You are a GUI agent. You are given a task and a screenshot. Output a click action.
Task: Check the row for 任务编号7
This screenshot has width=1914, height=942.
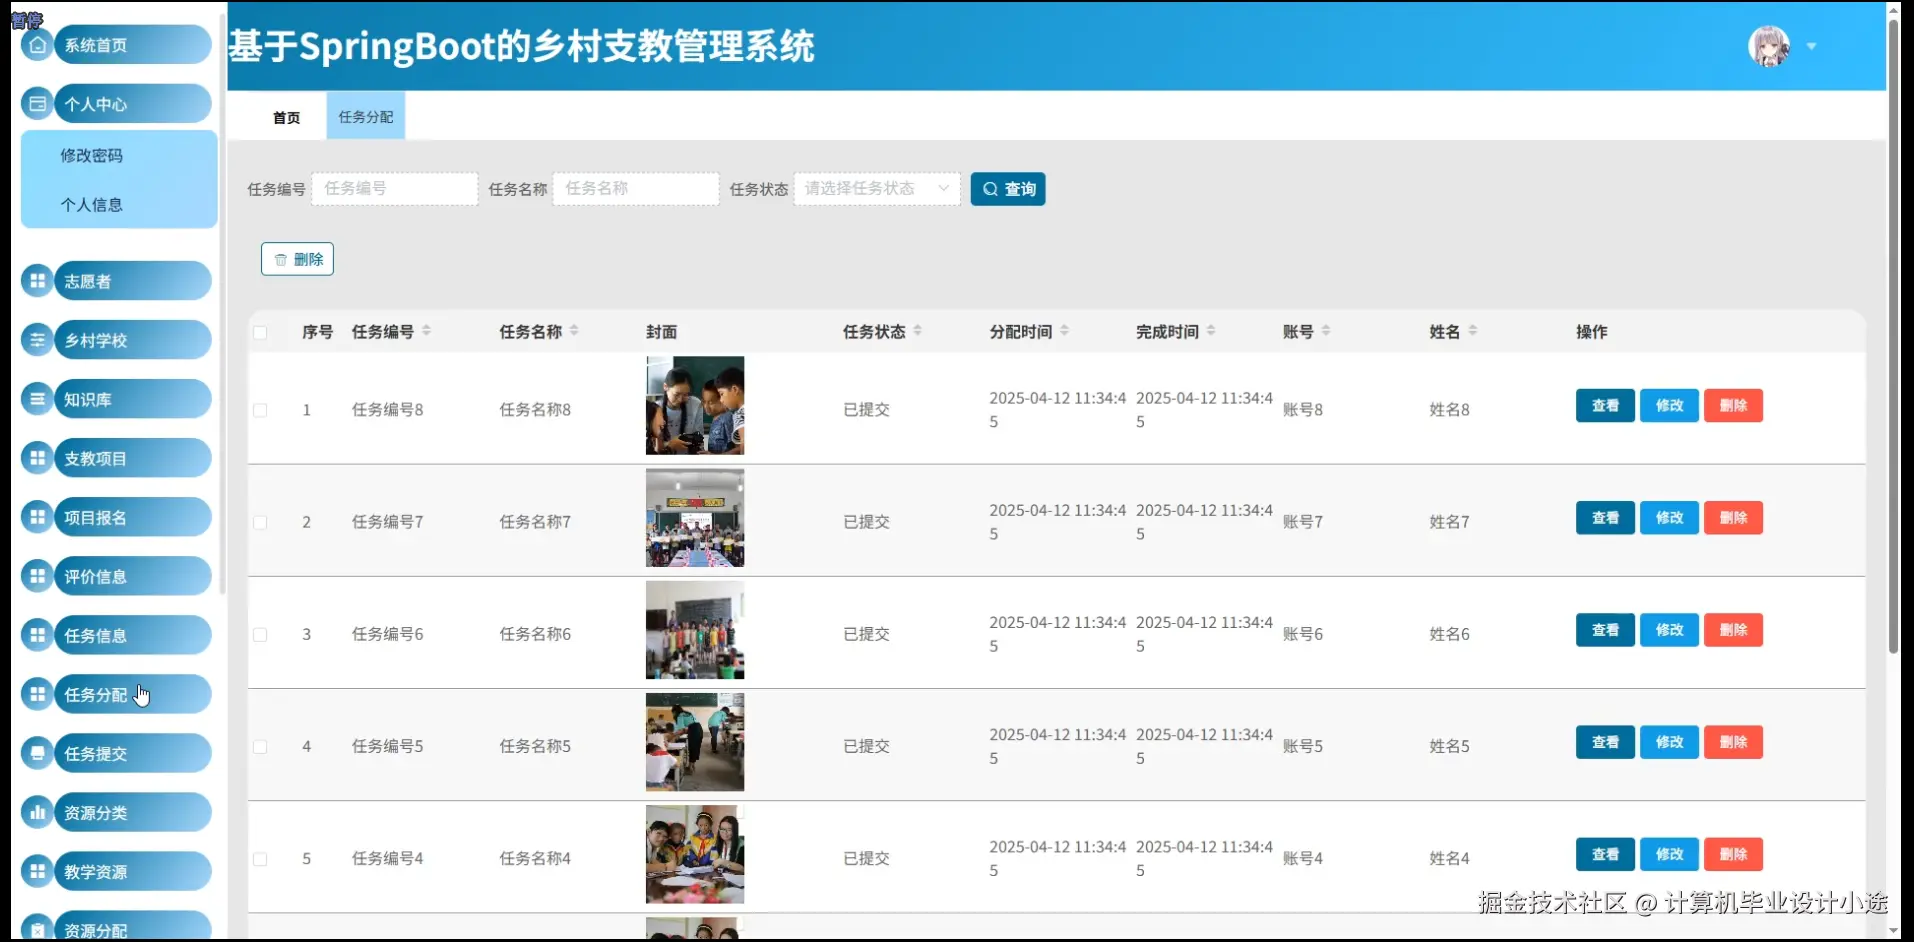[x=260, y=522]
